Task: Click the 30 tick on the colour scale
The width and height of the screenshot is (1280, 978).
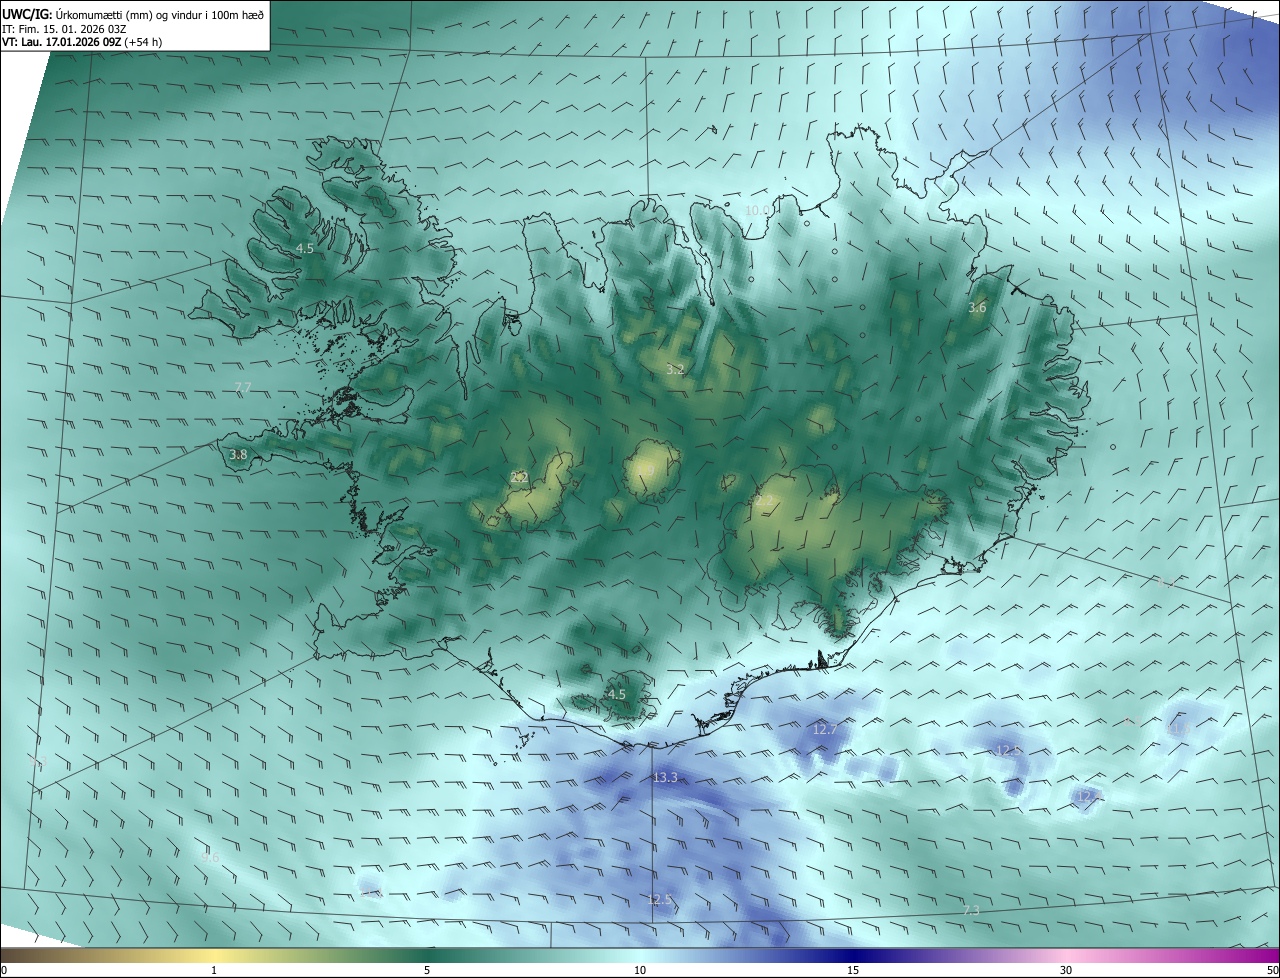Action: click(x=1066, y=970)
